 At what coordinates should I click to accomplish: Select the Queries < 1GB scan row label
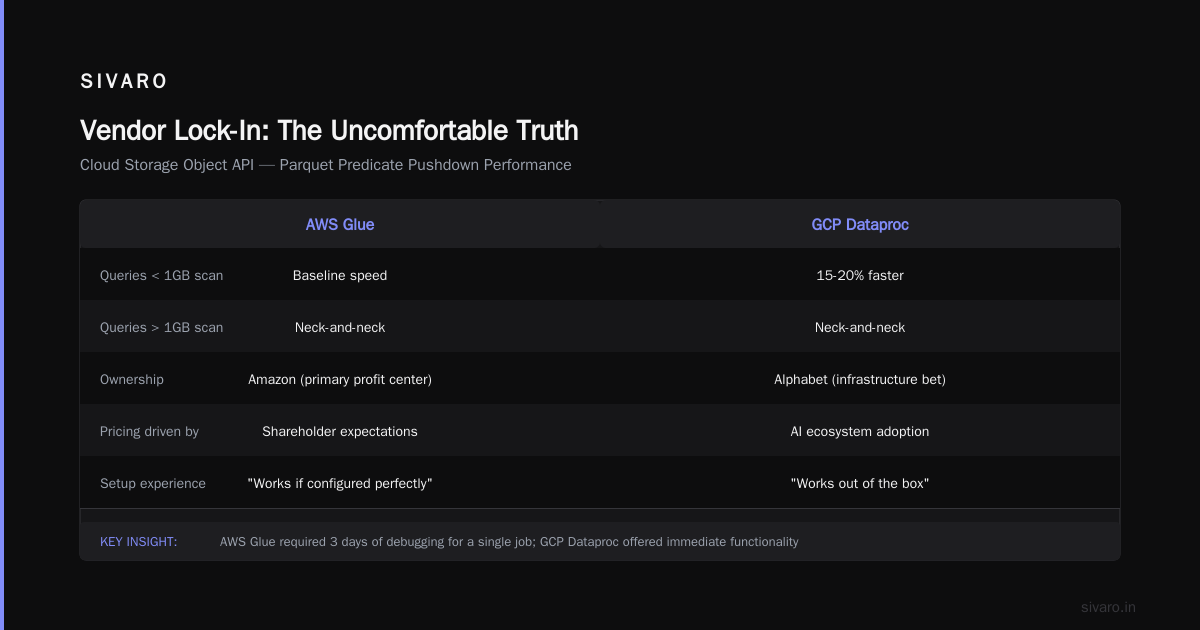[x=162, y=275]
